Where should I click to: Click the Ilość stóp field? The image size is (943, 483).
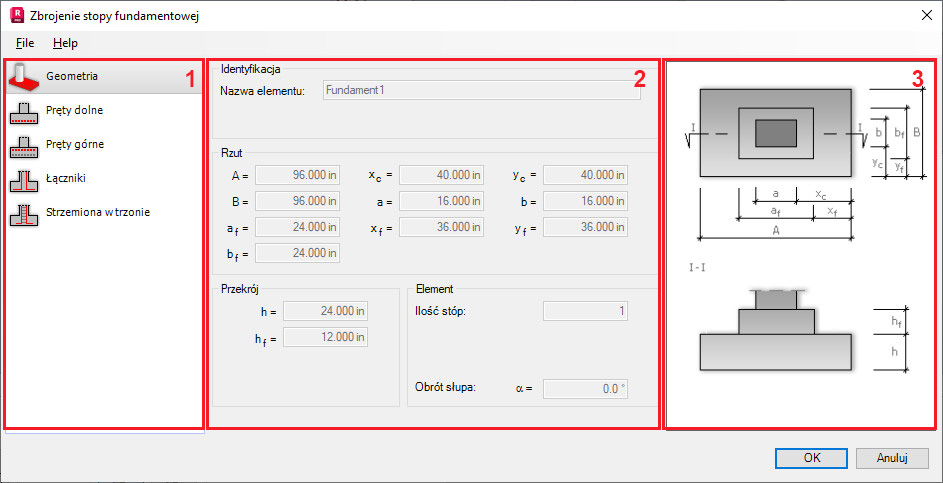pos(585,311)
